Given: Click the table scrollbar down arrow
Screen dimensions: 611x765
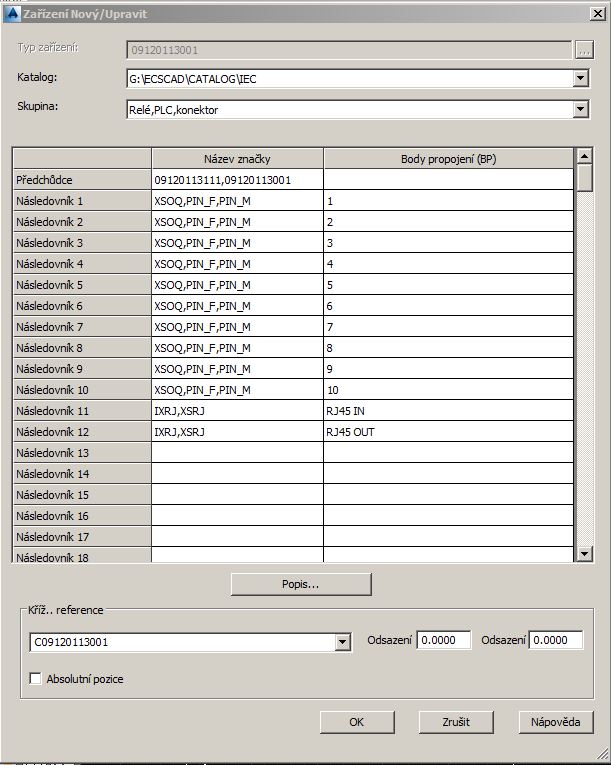Looking at the screenshot, I should click(584, 553).
